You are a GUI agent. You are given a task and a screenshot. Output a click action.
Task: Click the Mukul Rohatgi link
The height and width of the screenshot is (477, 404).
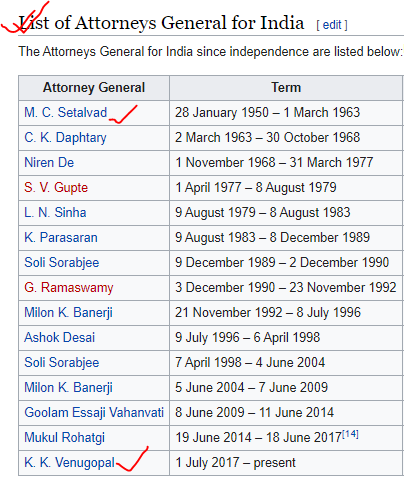(x=65, y=437)
